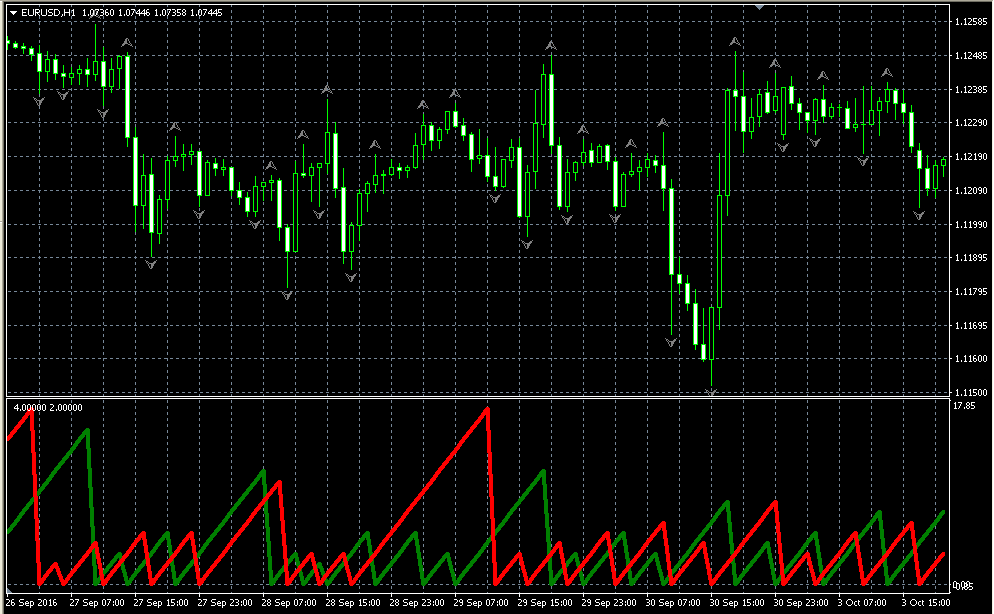The image size is (994, 614).
Task: Select the chart shift triangle marker on top edge
Action: (x=759, y=7)
